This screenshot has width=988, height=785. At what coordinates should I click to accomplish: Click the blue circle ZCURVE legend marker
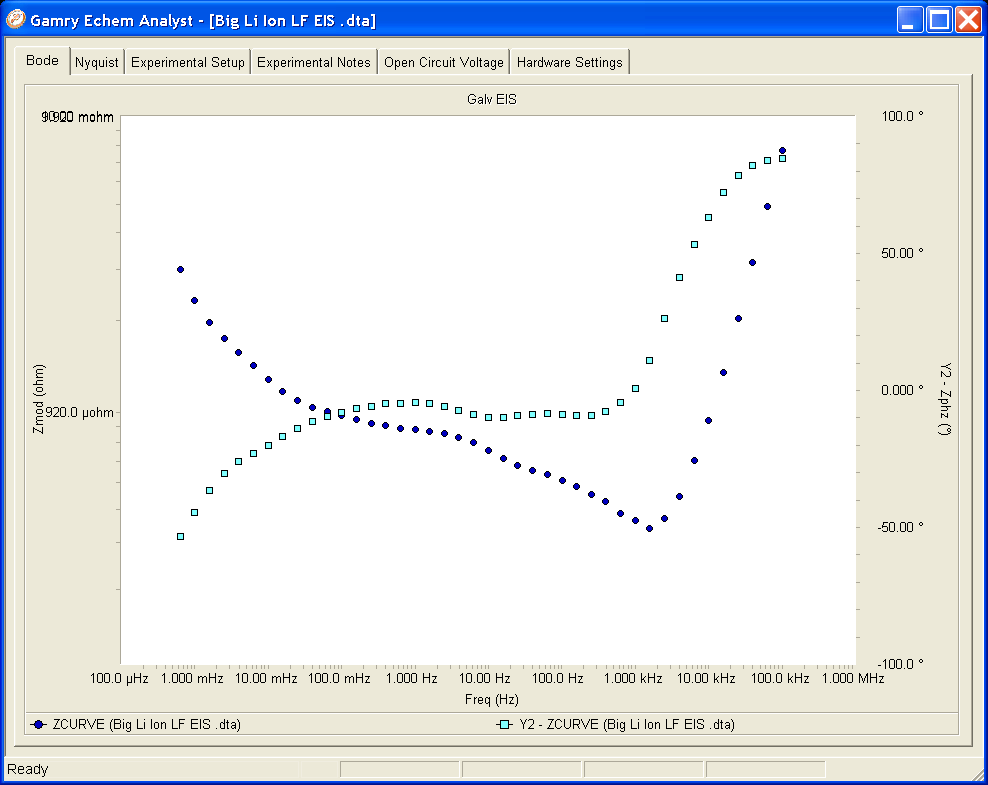click(x=40, y=724)
